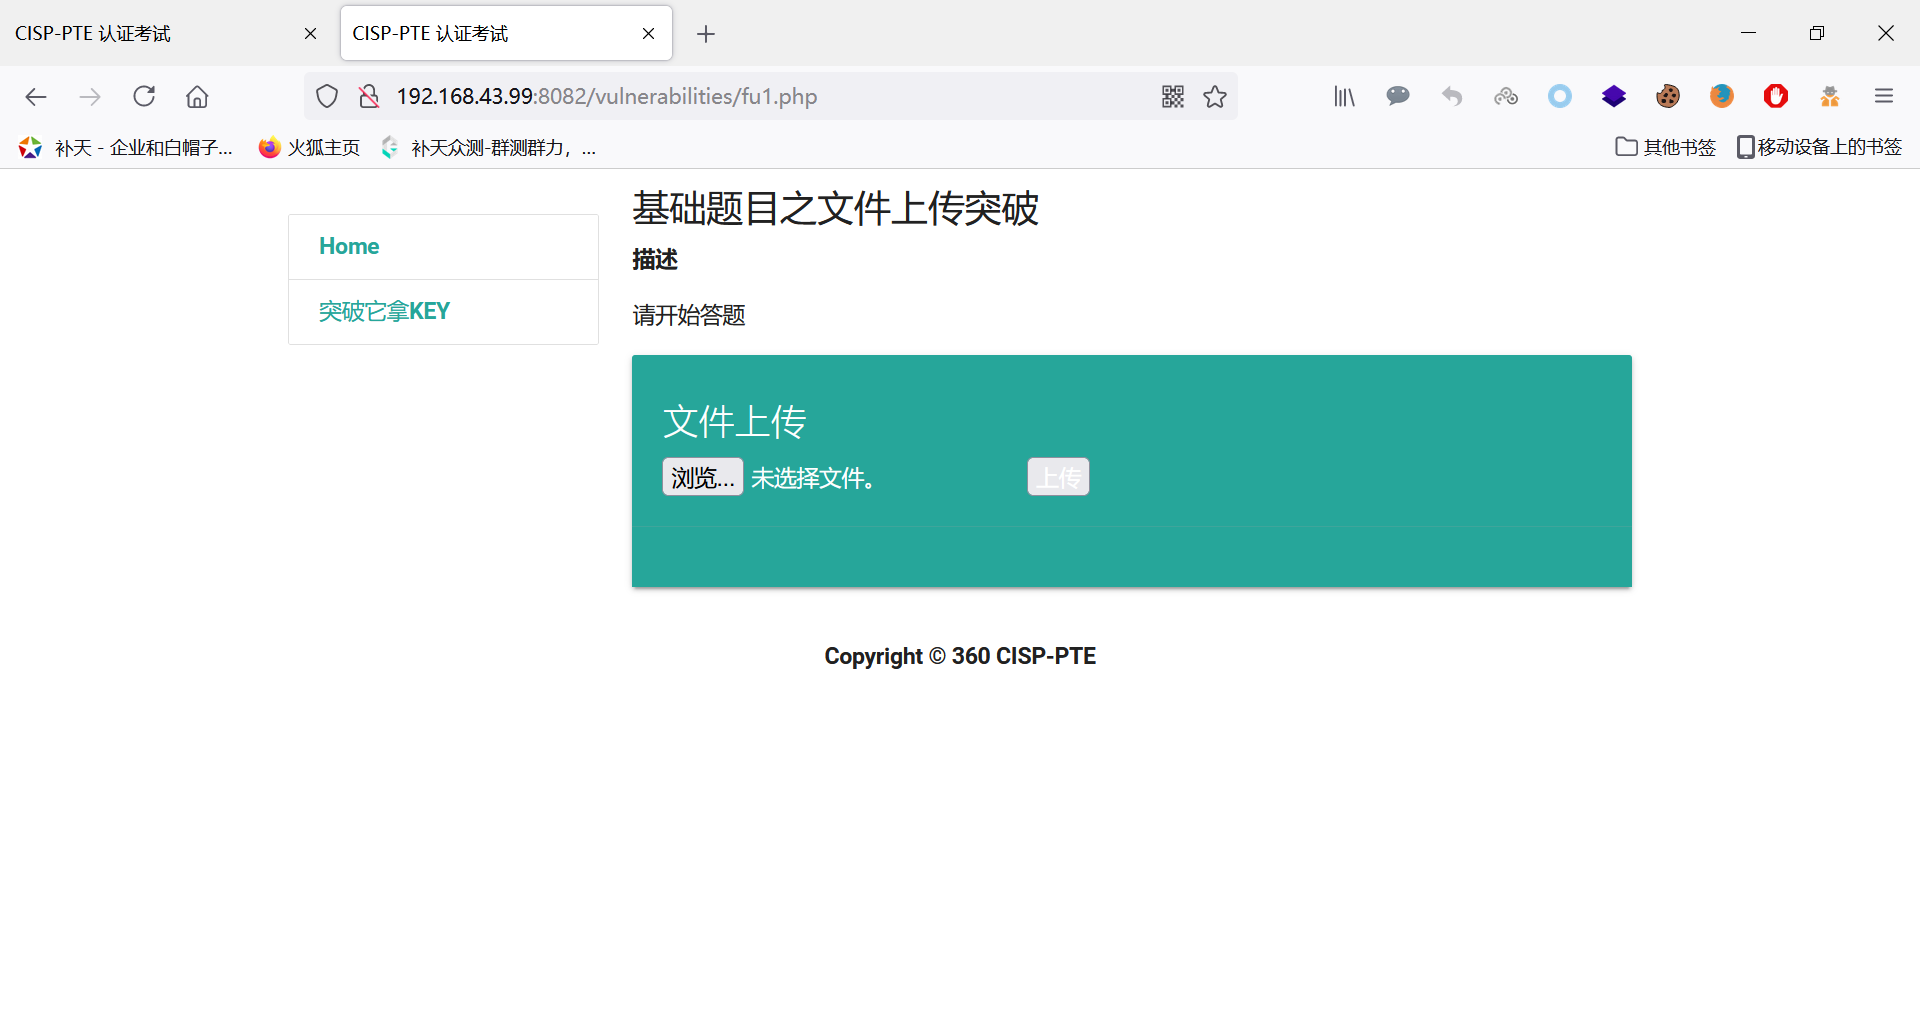Screen dimensions: 1920x1020
Task: Click 浏览... to choose a file
Action: [x=702, y=477]
